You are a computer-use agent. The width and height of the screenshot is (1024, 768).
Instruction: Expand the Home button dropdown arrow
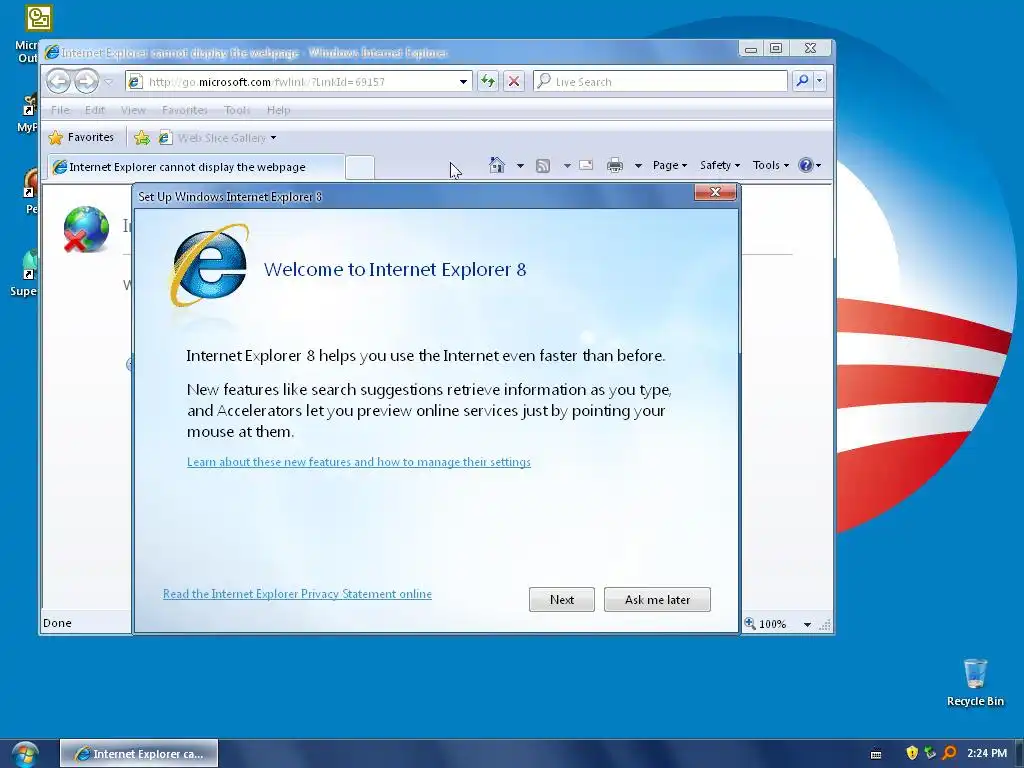point(520,166)
